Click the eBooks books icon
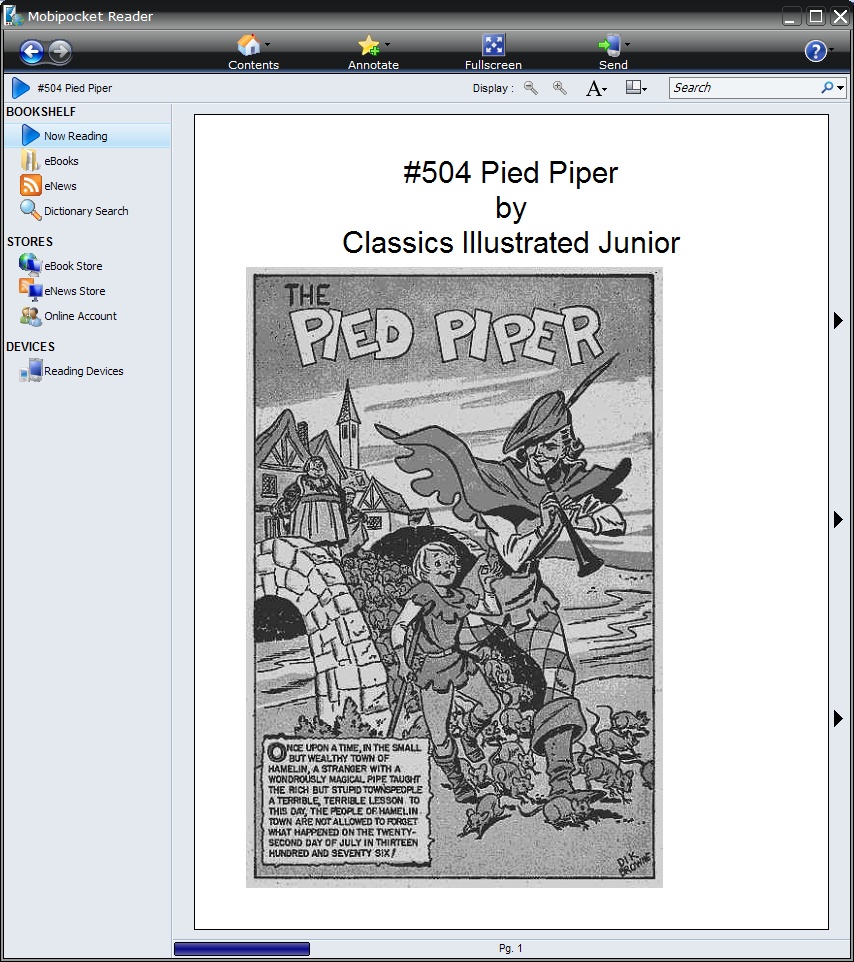Viewport: 854px width, 962px height. pyautogui.click(x=30, y=160)
